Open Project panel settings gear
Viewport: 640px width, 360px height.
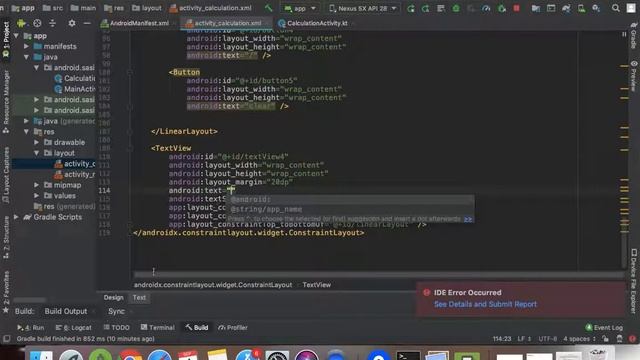coord(72,23)
